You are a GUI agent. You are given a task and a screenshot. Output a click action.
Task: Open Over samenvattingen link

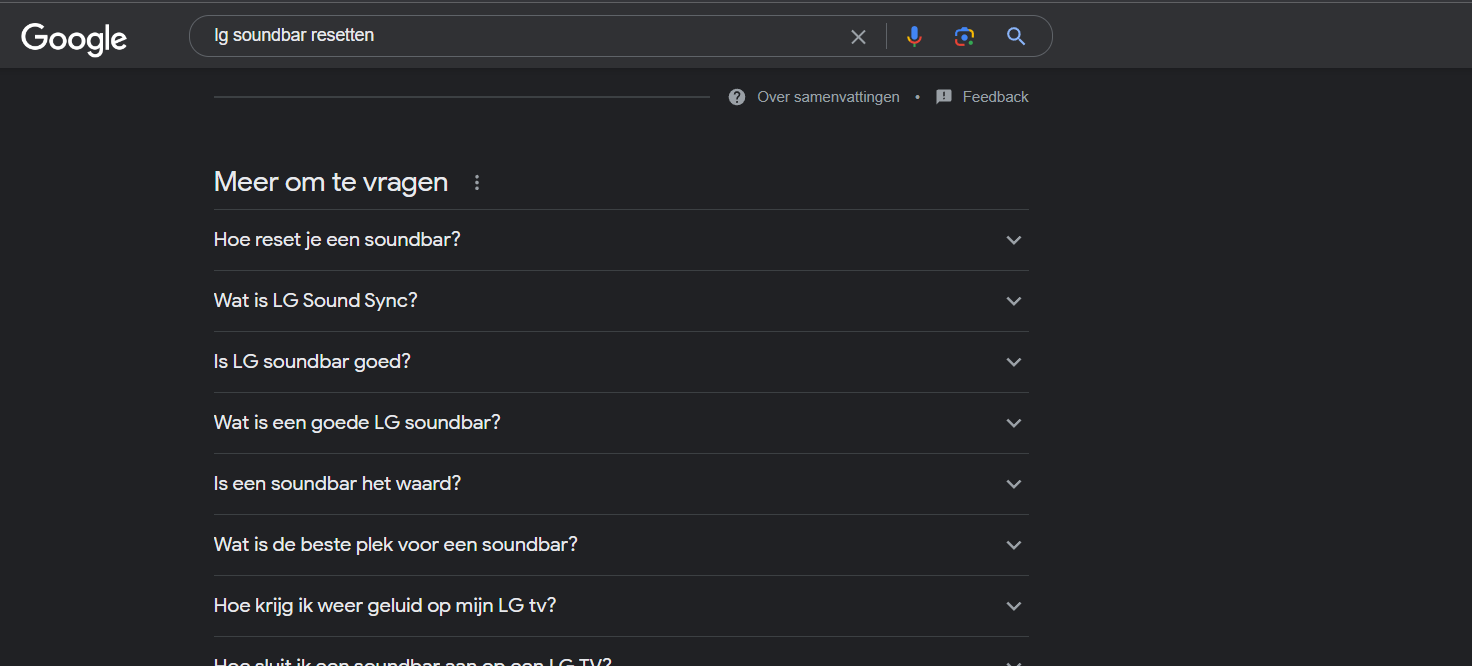828,97
